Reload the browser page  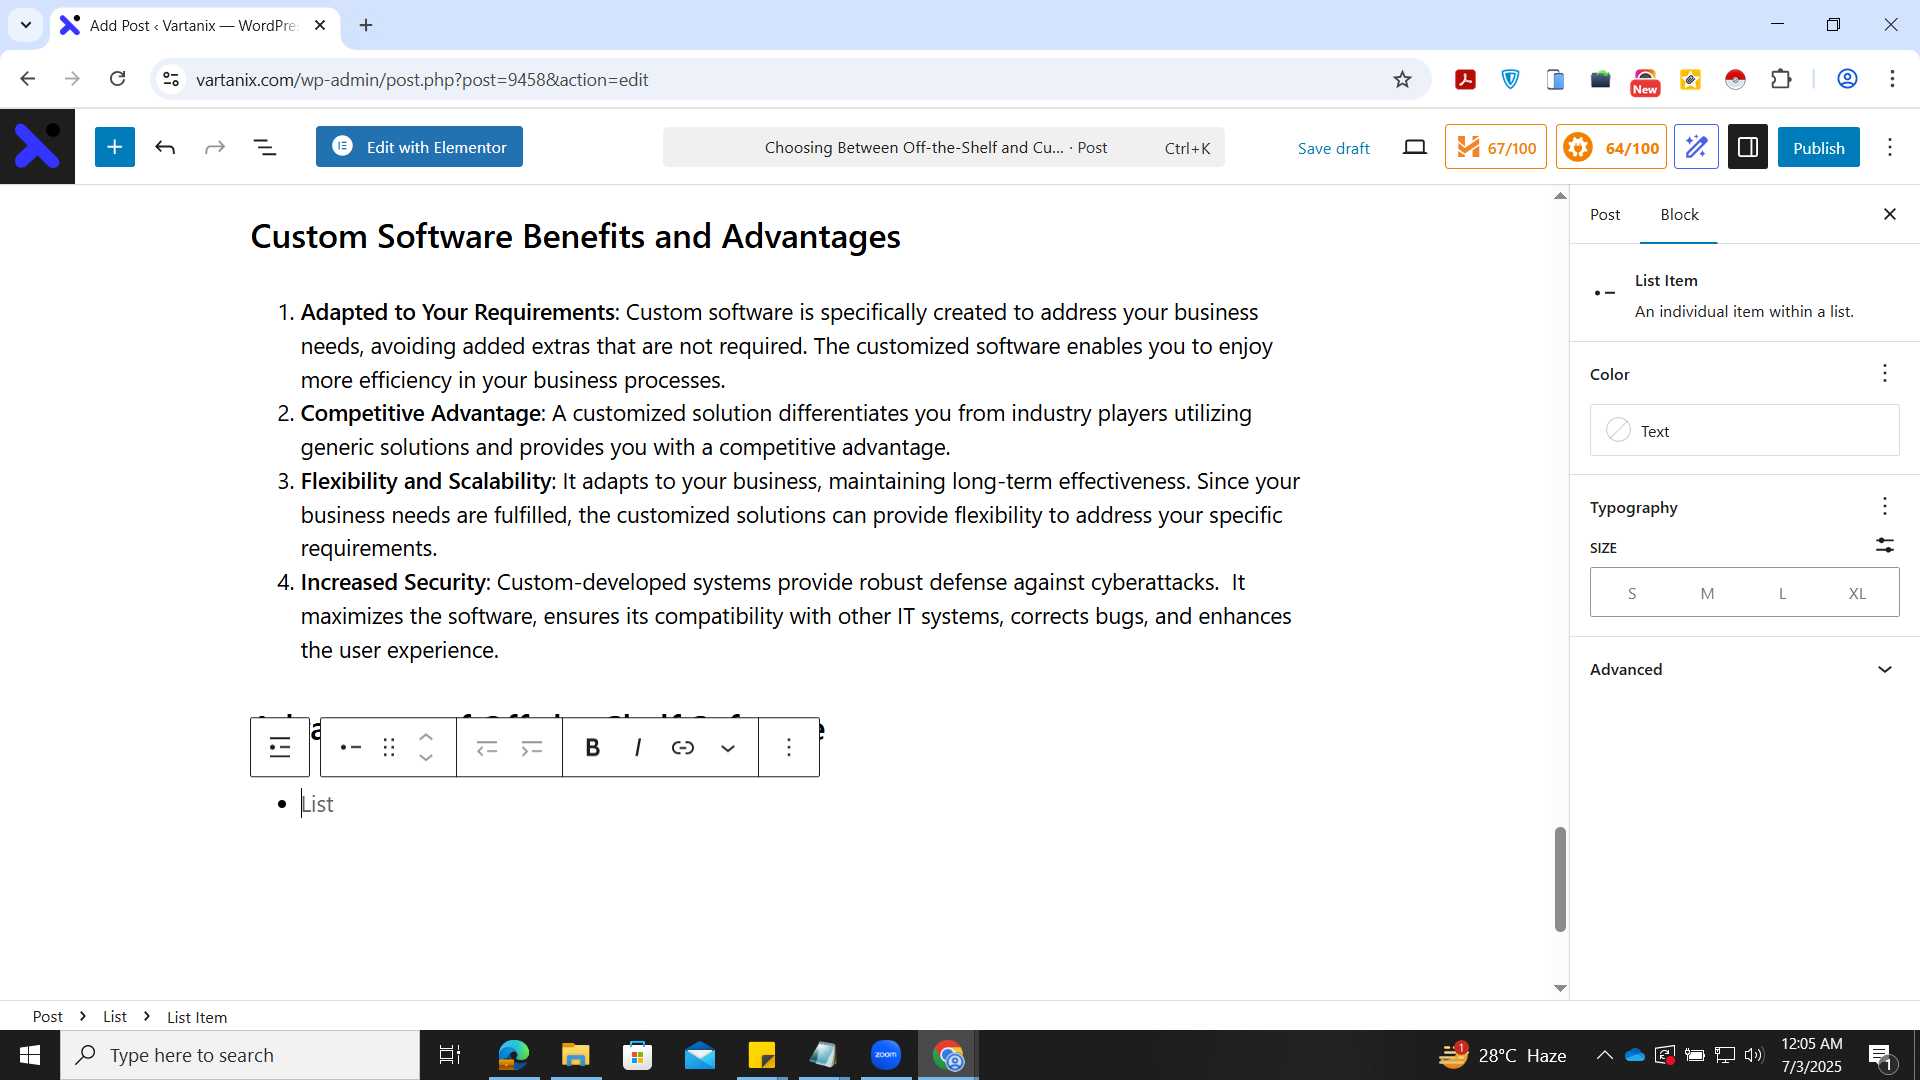(117, 79)
